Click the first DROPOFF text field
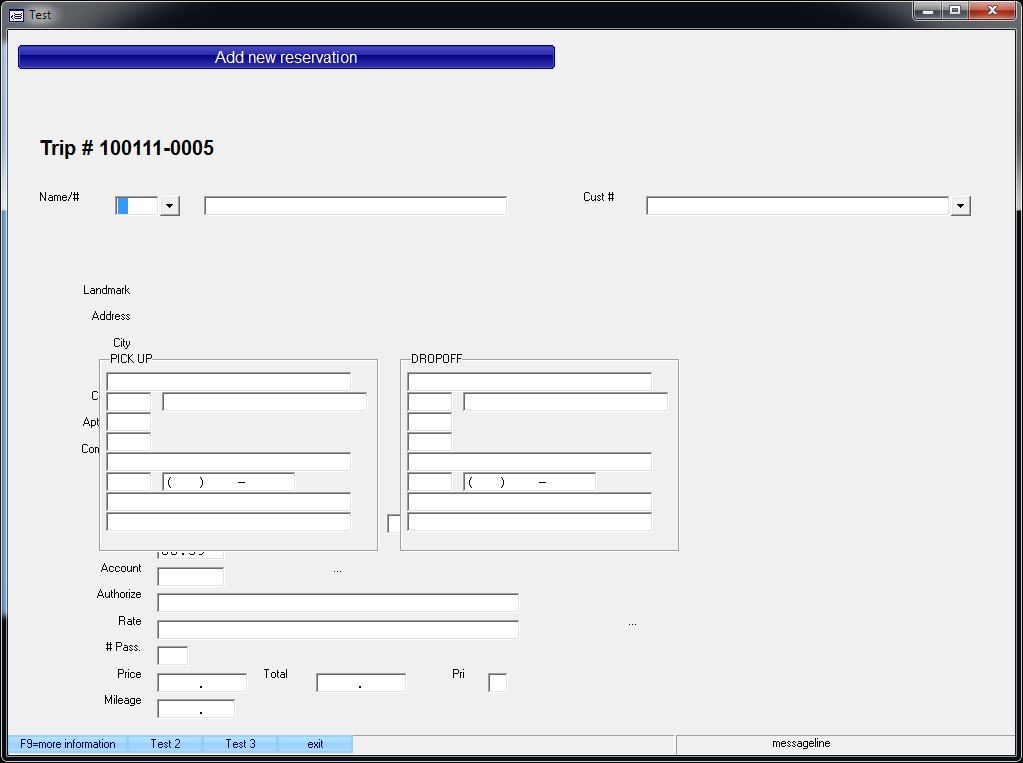Viewport: 1023px width, 763px height. 529,382
